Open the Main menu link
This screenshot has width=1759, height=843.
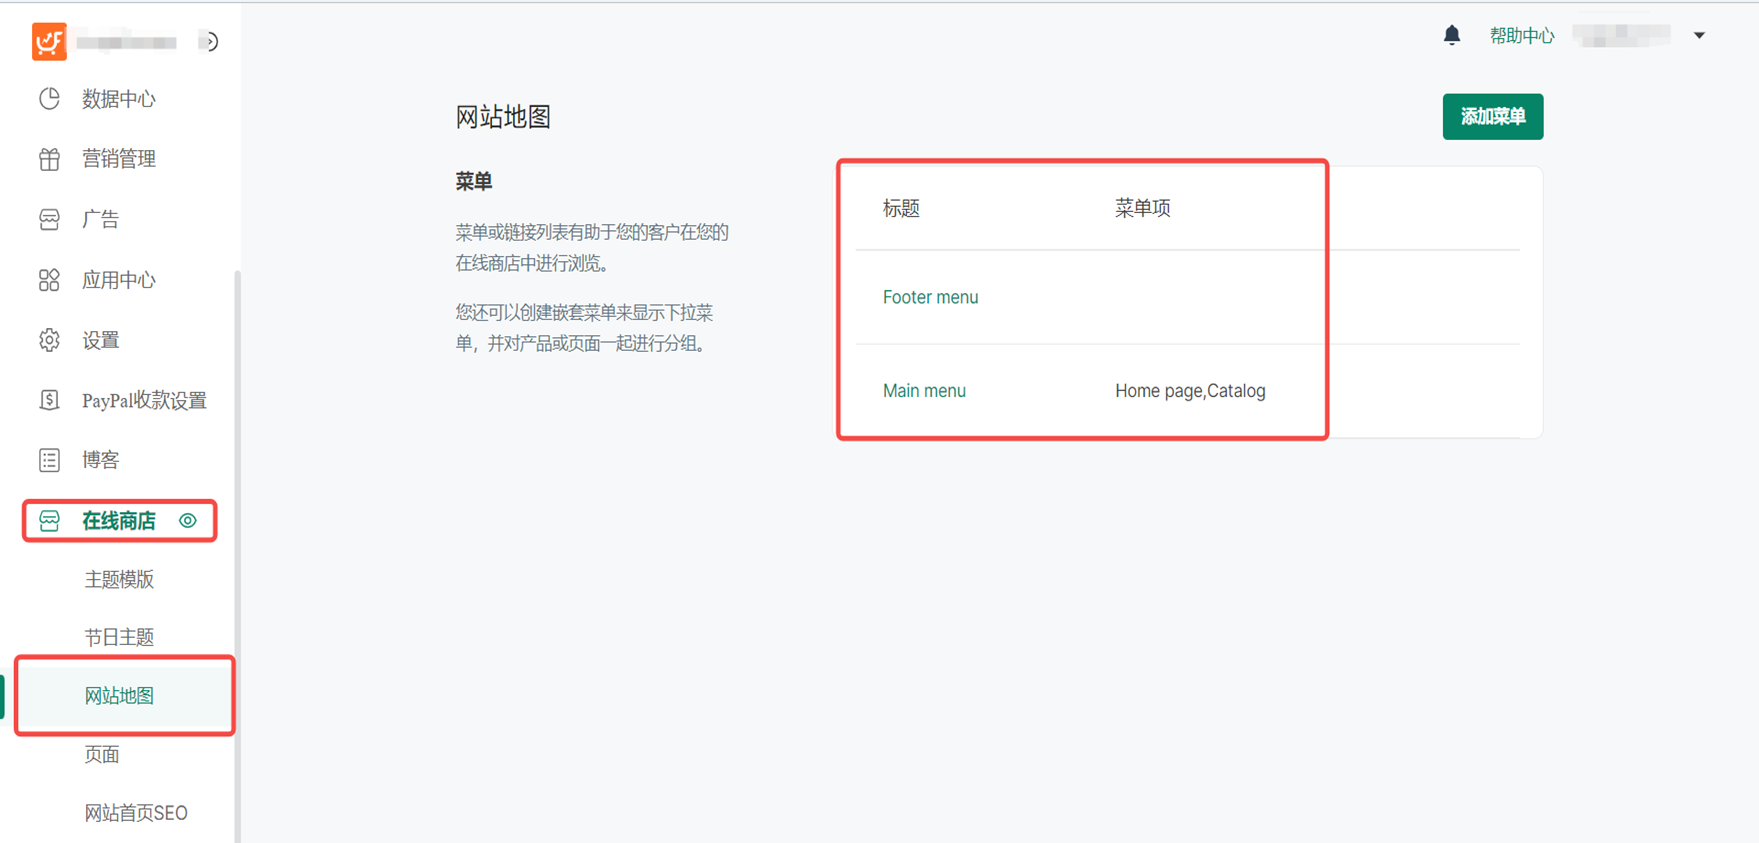(924, 391)
